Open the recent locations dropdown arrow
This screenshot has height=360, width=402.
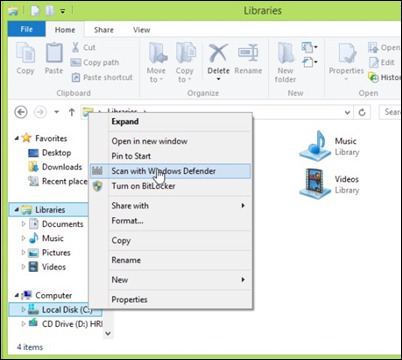click(56, 112)
